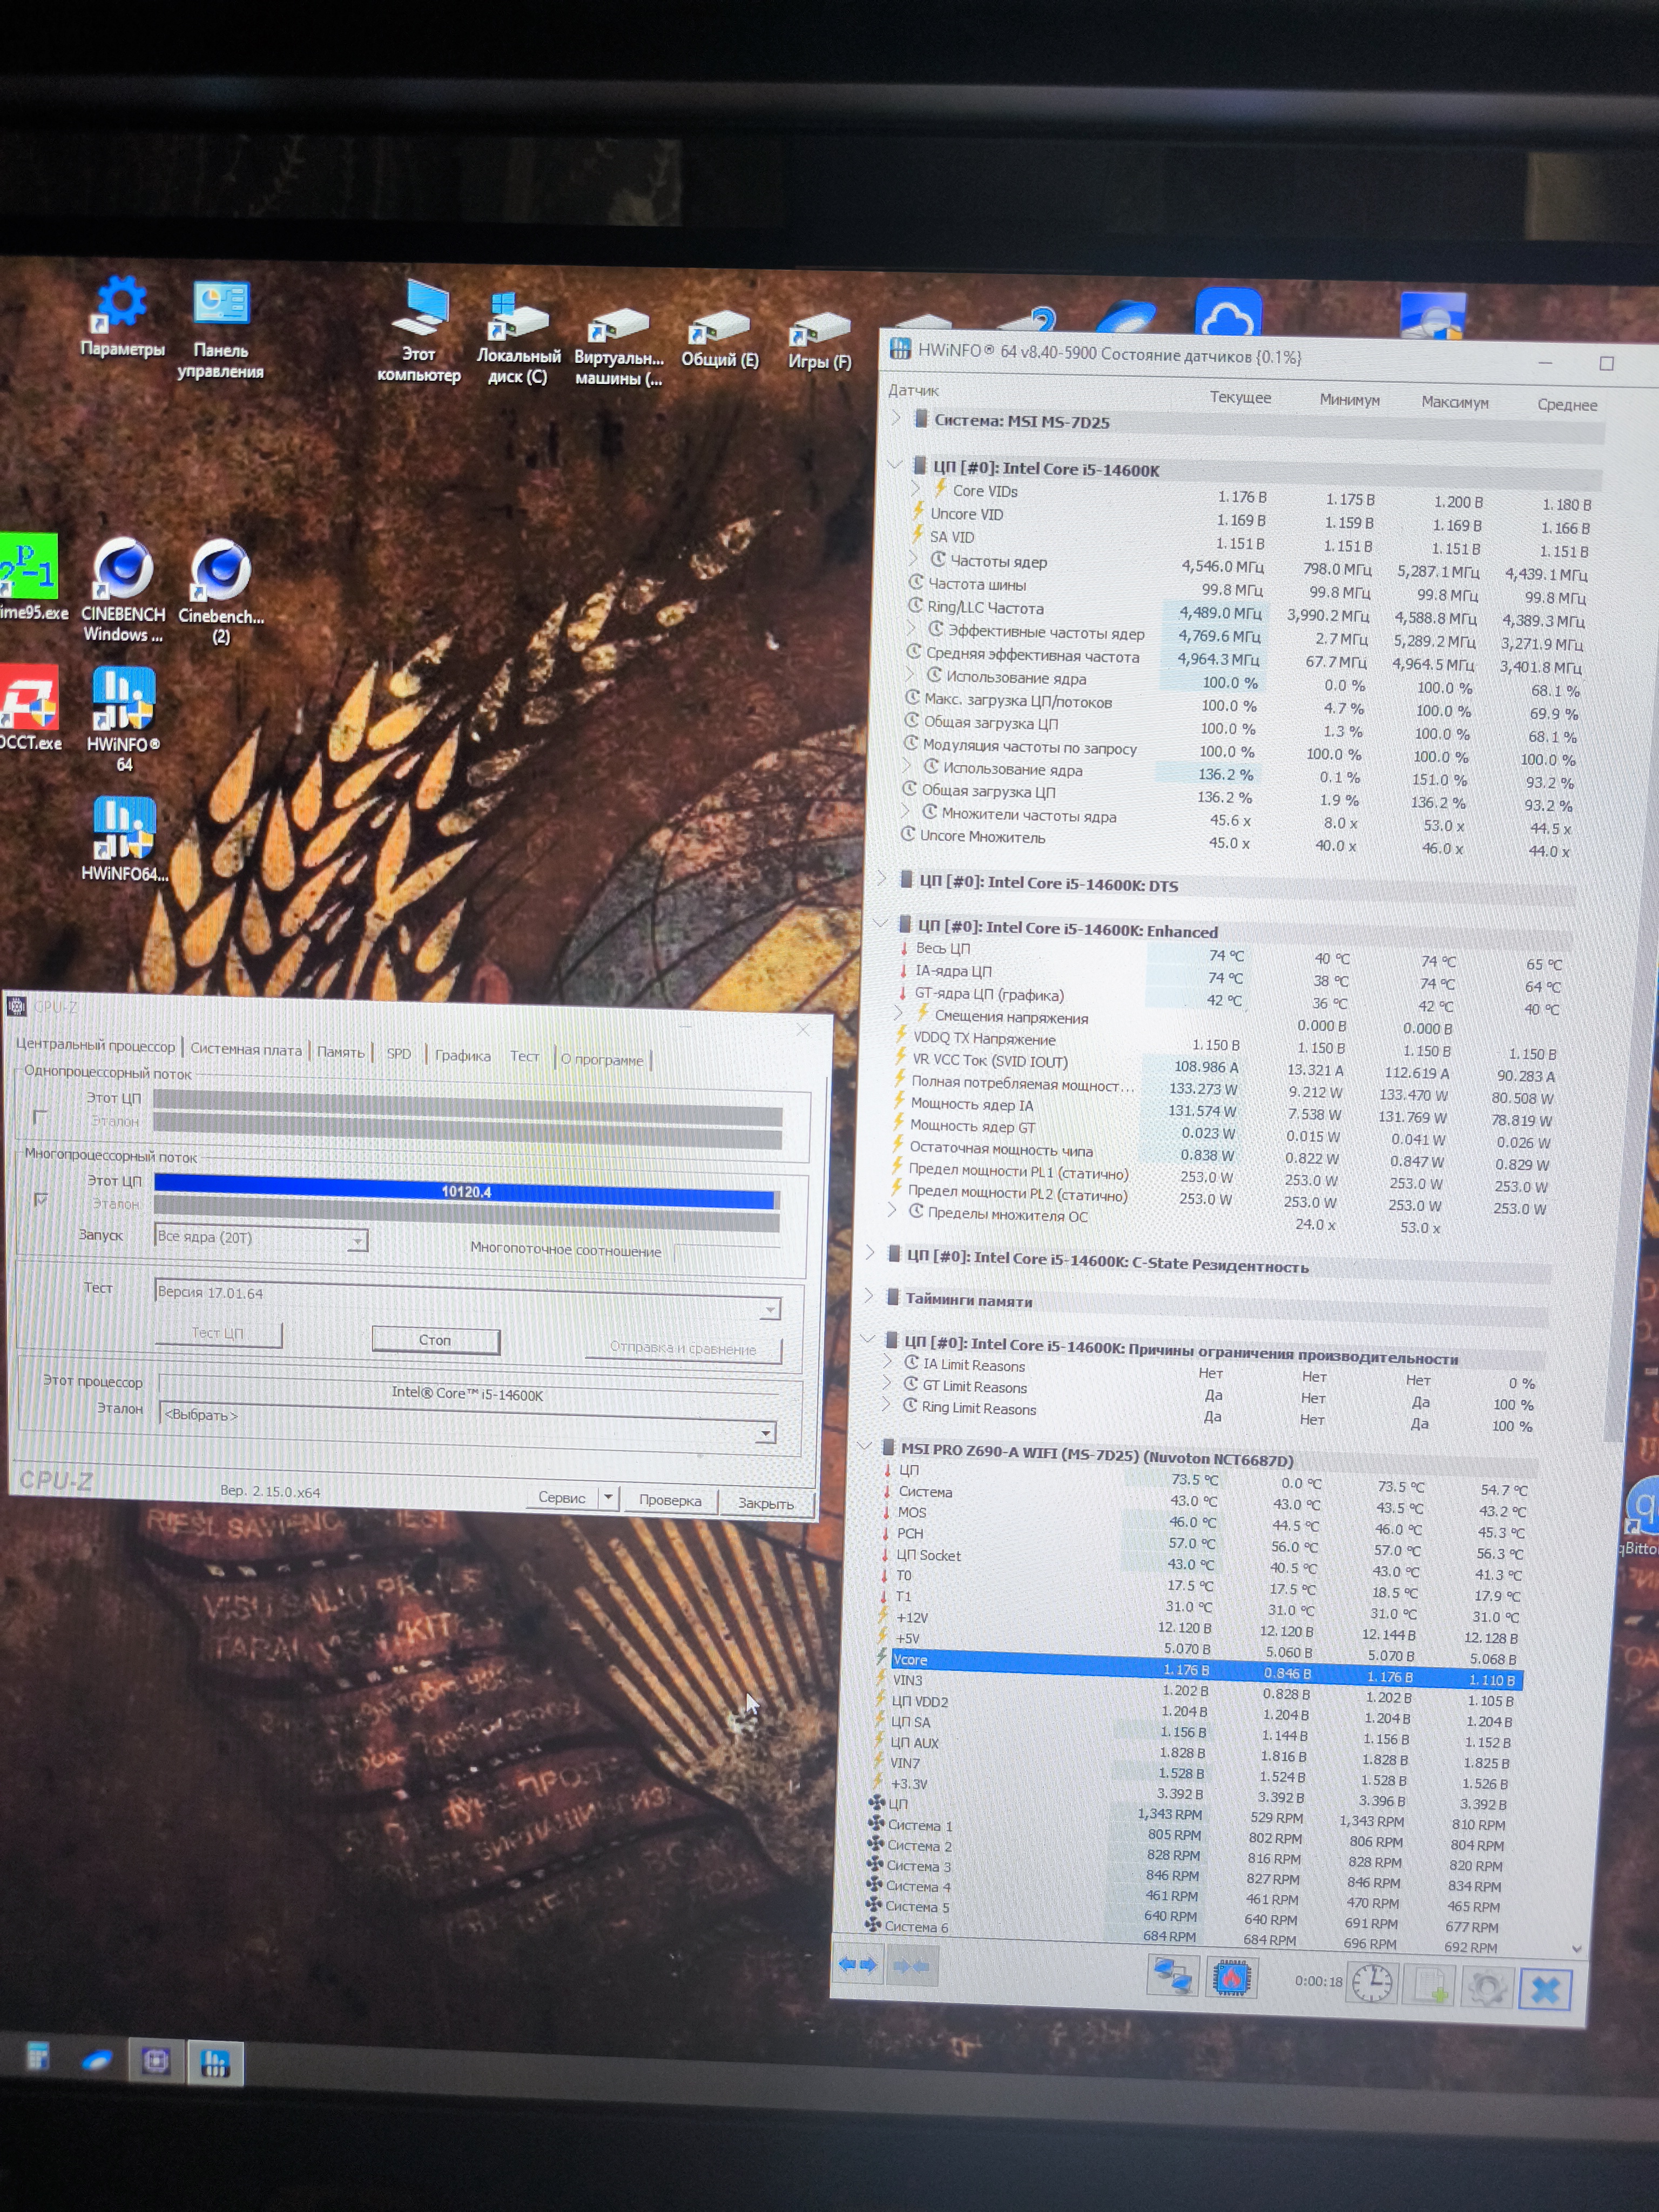Click the blue X close-sensors icon
Screen dimensions: 1659x2212
1545,1989
